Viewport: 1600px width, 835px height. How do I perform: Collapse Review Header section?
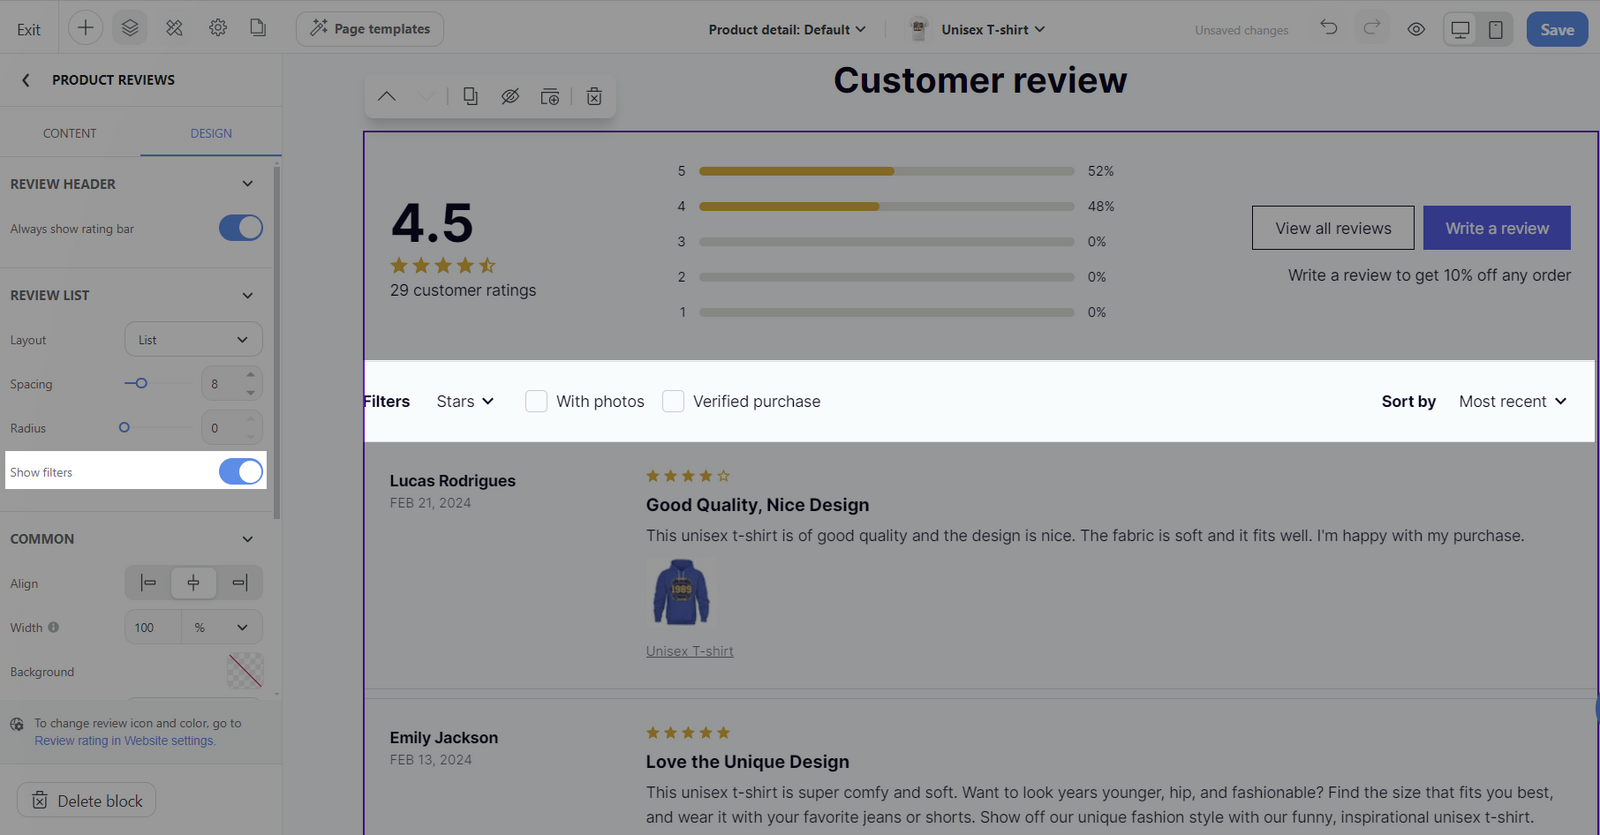(x=248, y=184)
